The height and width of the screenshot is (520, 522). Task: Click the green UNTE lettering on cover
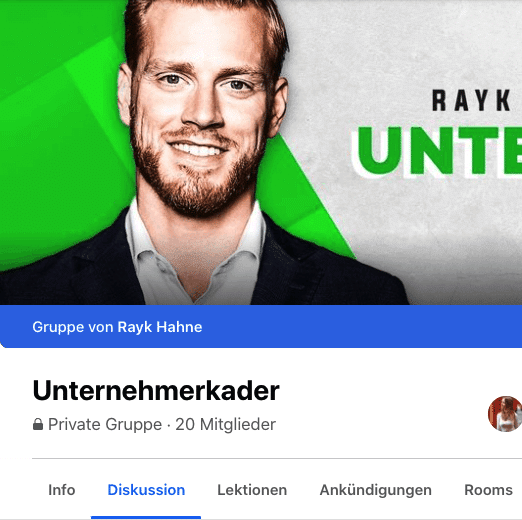(437, 152)
